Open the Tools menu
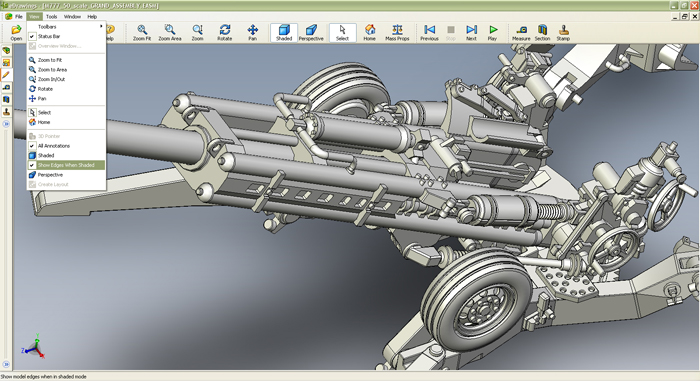 click(x=51, y=17)
